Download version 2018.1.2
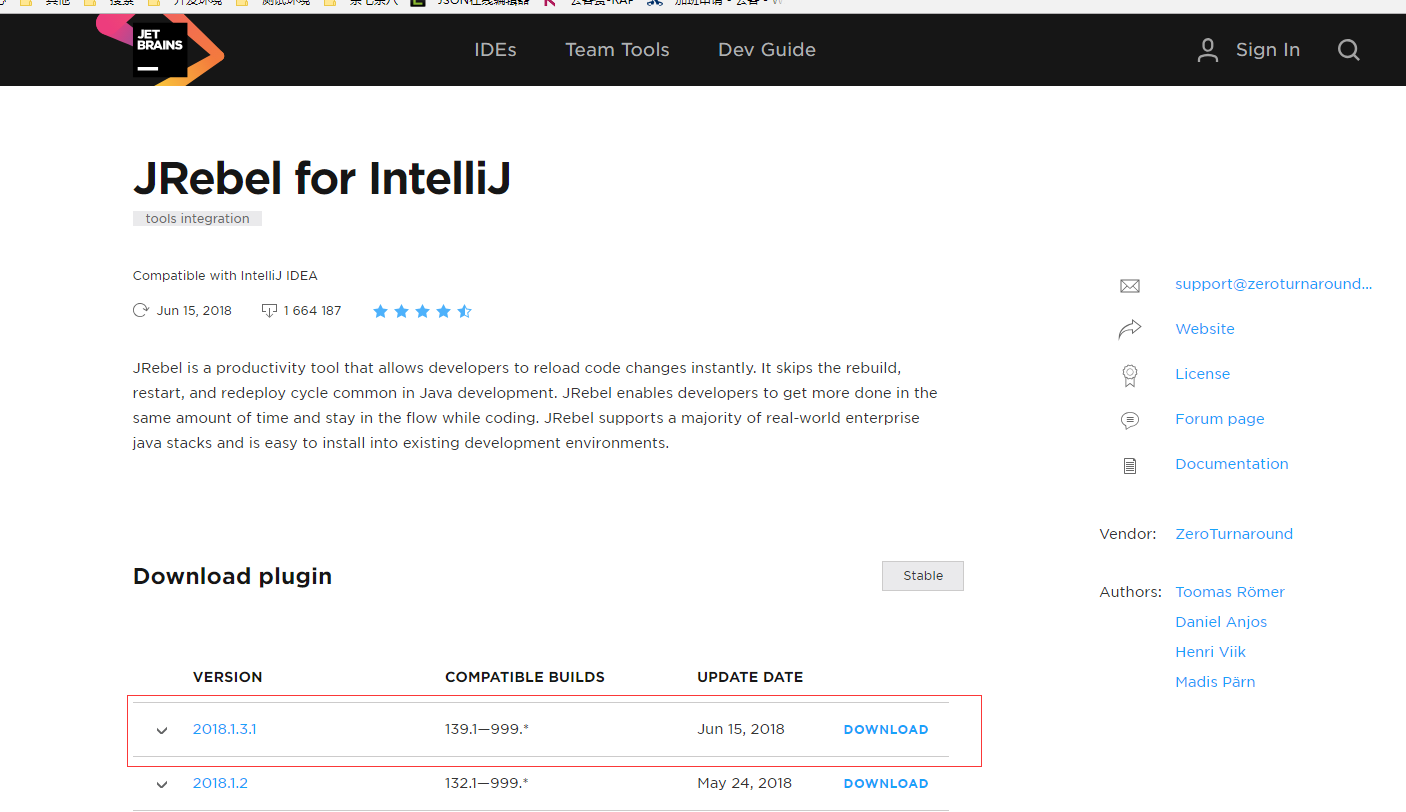This screenshot has height=812, width=1406. coord(885,784)
